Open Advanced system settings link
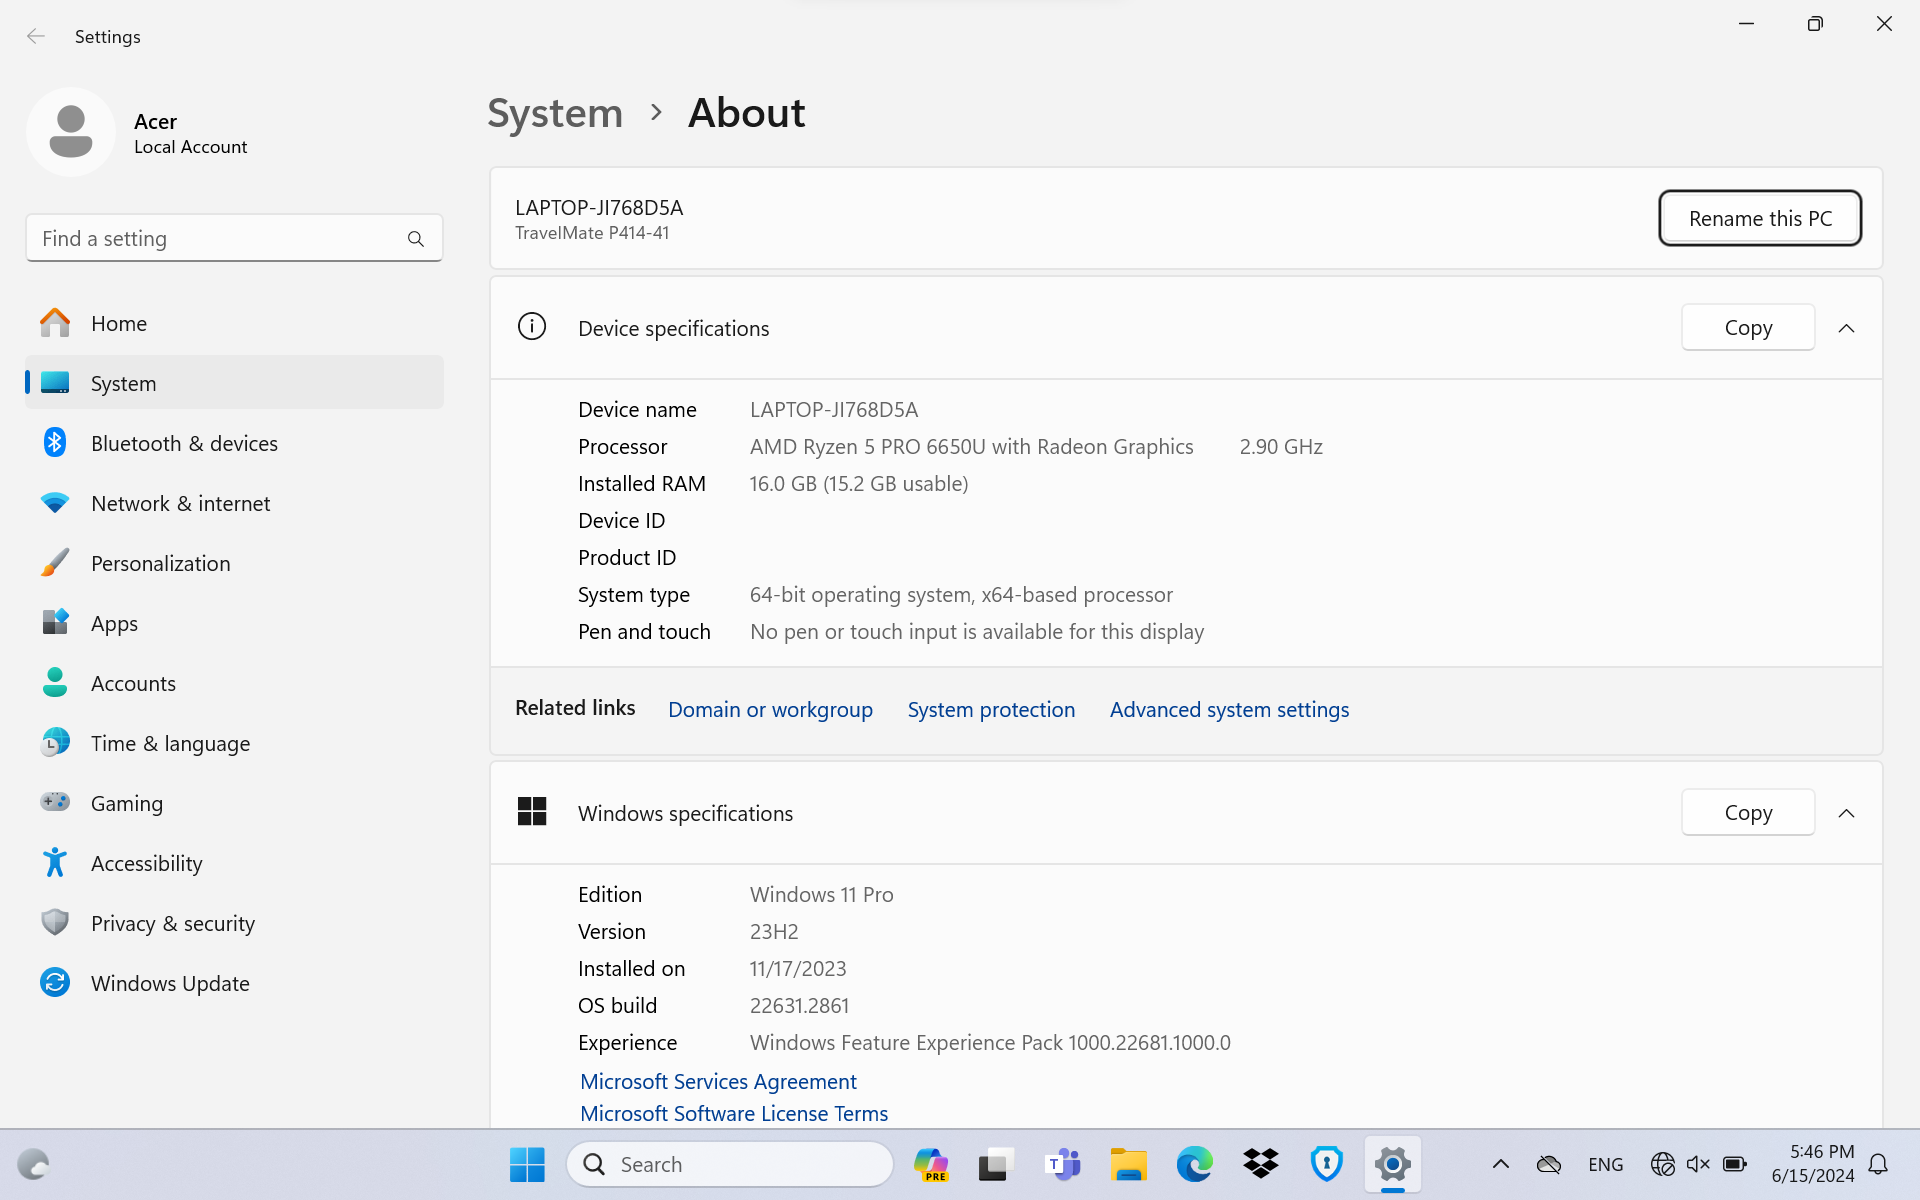 [1229, 709]
